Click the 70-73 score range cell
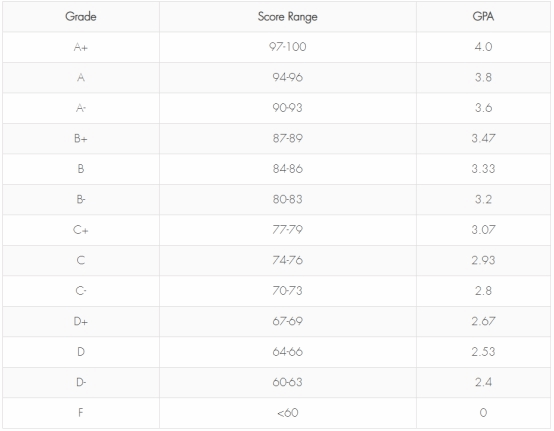This screenshot has height=431, width=554. click(288, 291)
